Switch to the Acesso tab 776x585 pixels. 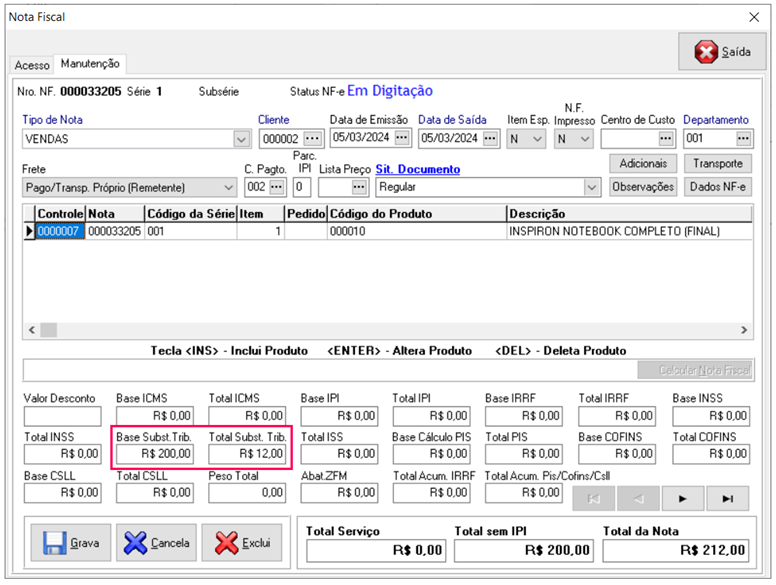click(31, 65)
